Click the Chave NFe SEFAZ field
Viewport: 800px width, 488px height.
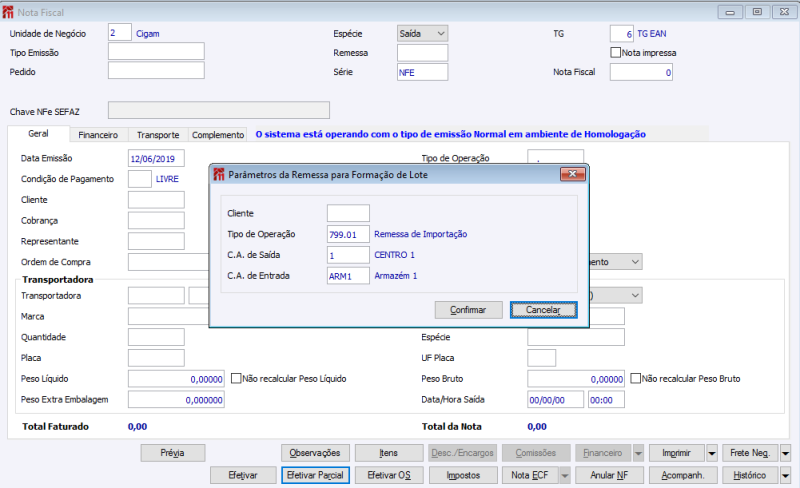[x=219, y=110]
